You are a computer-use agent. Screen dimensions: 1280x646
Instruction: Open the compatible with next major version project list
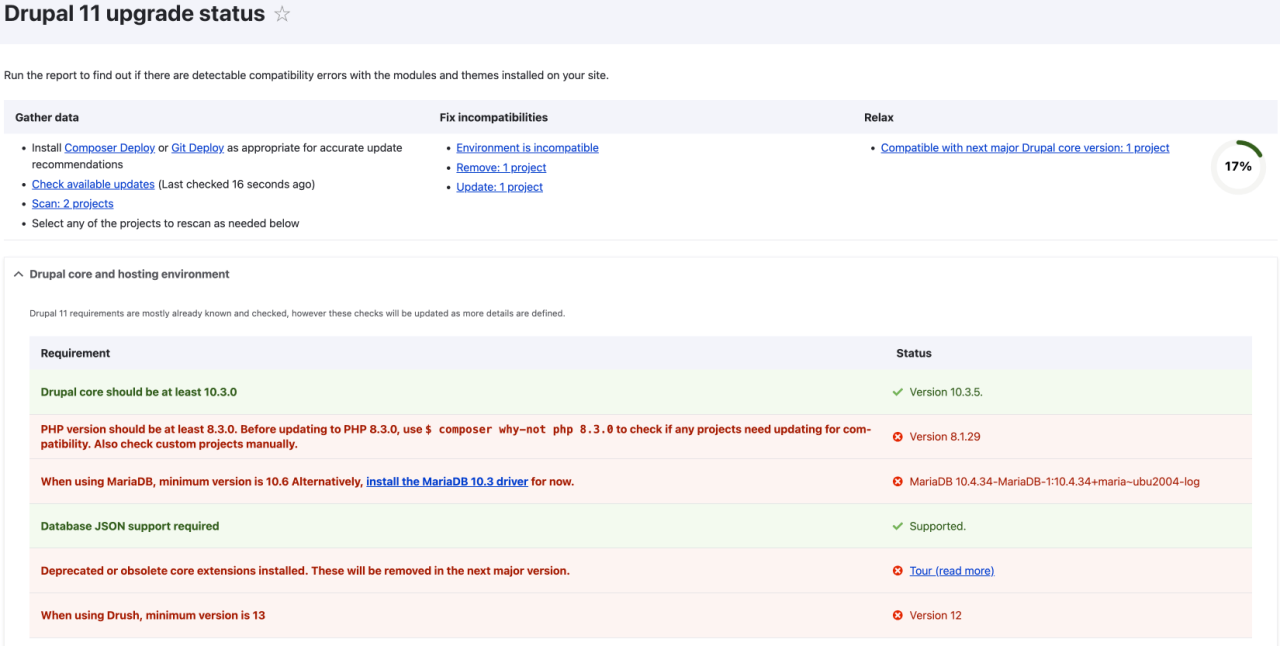[x=1024, y=147]
